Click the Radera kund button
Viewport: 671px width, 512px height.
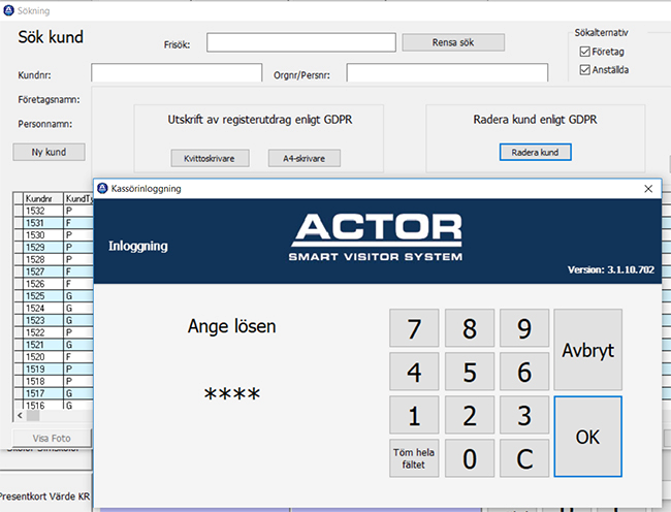[x=535, y=152]
